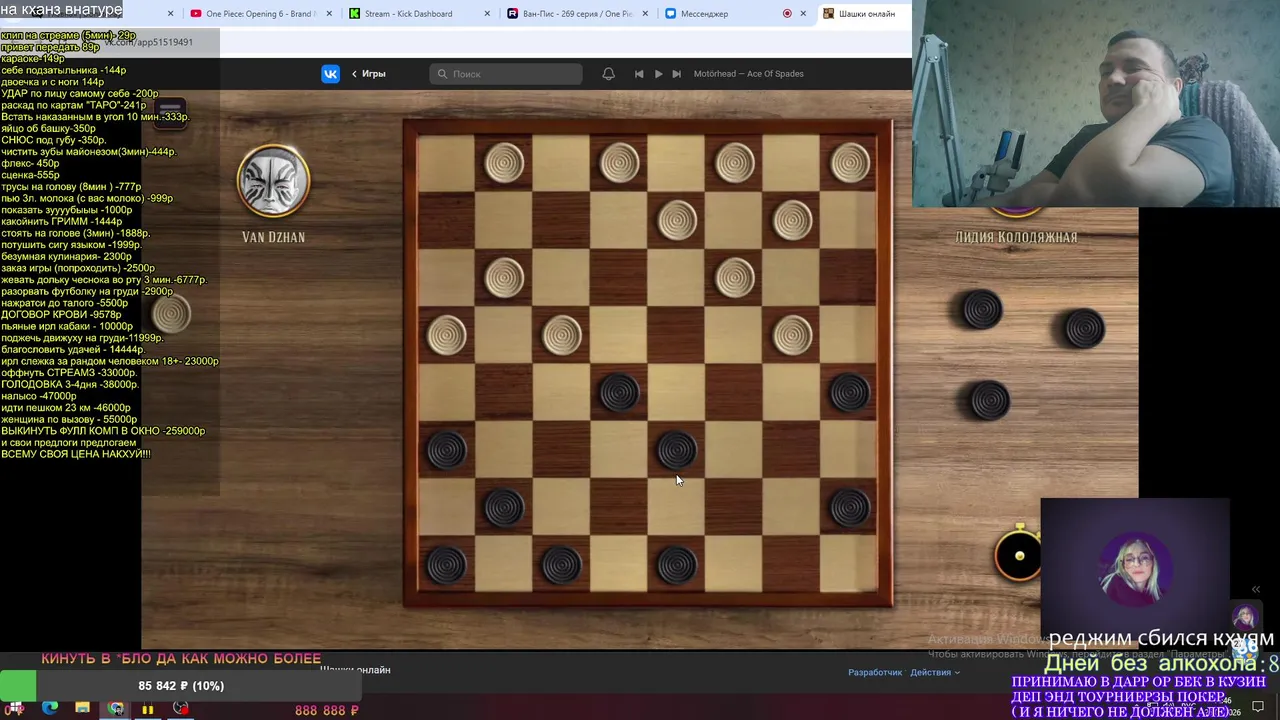This screenshot has height=720, width=1280.
Task: Open File Explorer from the taskbar
Action: tap(82, 709)
